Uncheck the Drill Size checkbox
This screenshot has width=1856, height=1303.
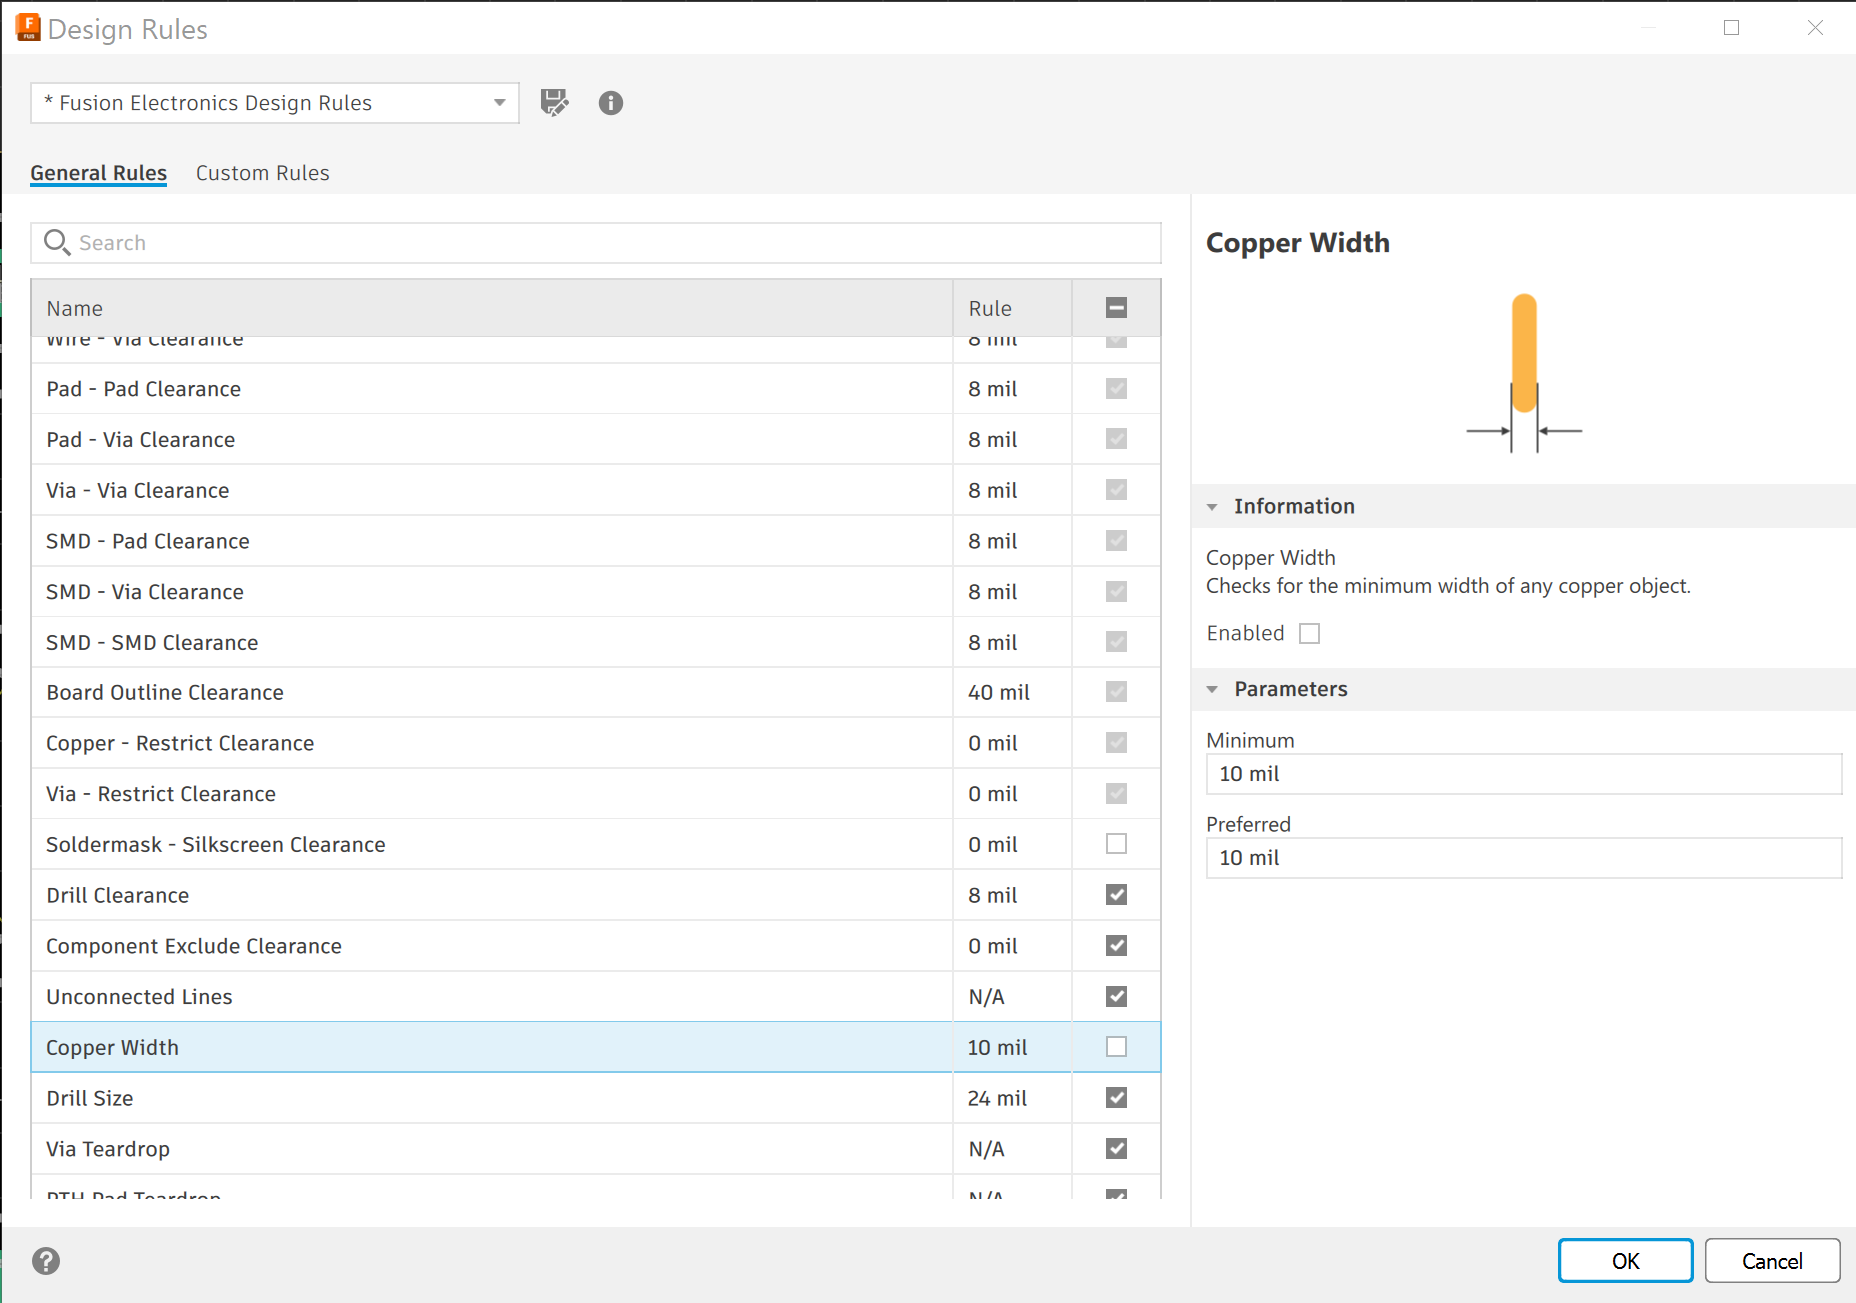1116,1098
